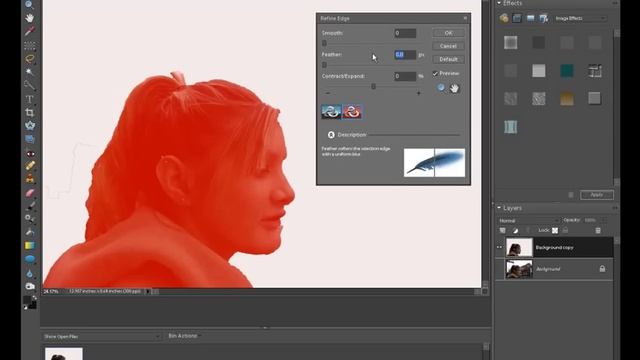Image resolution: width=640 pixels, height=360 pixels.
Task: Switch to red custom overlay view
Action: pos(352,111)
